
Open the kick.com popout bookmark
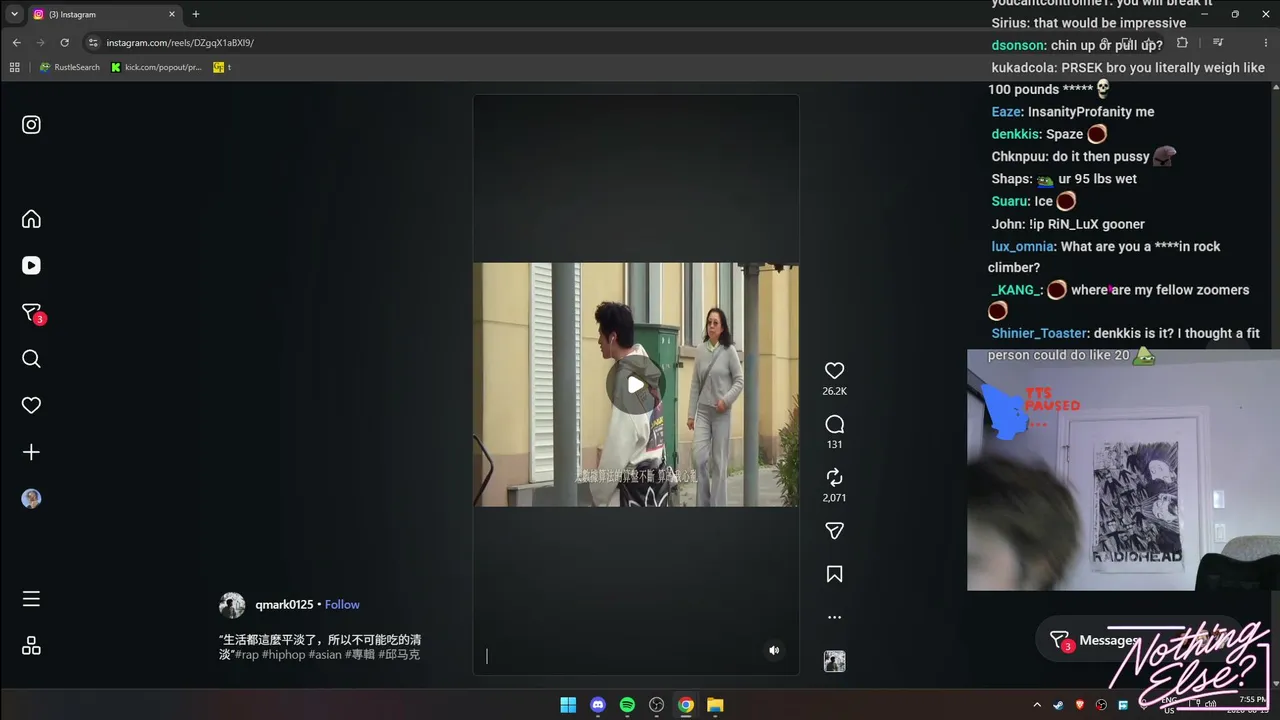(156, 67)
